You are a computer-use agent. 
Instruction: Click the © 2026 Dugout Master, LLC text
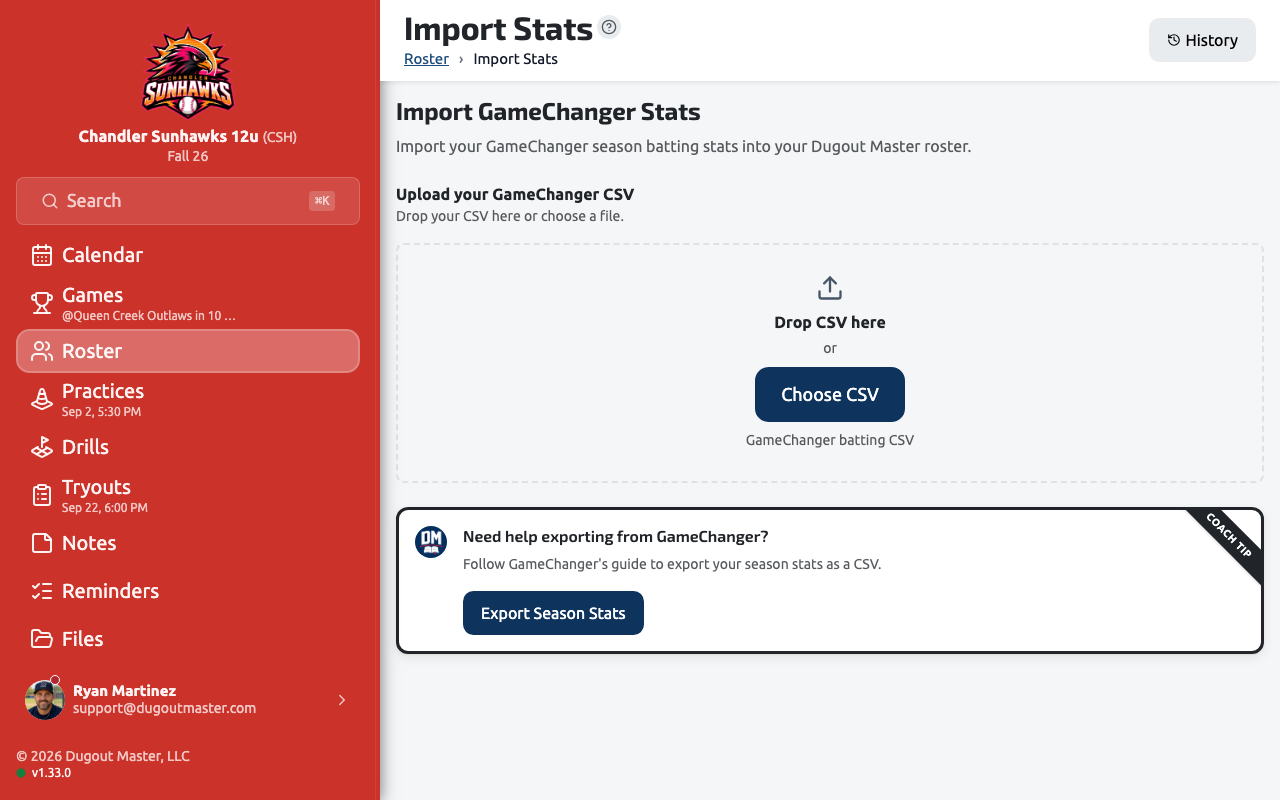pyautogui.click(x=103, y=756)
